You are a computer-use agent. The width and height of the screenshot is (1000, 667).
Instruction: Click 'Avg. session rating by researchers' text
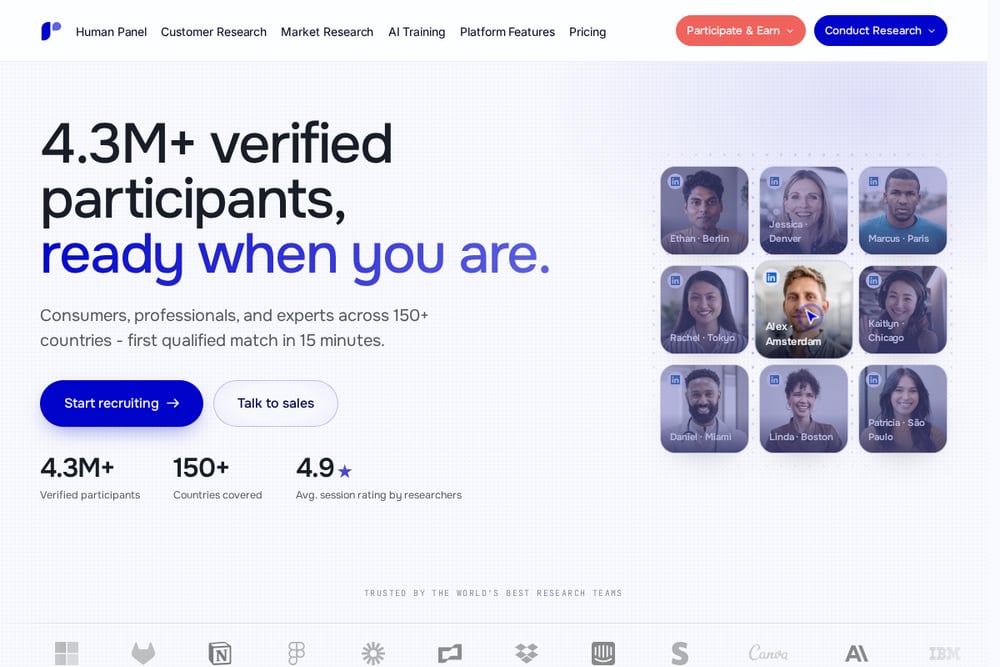379,495
